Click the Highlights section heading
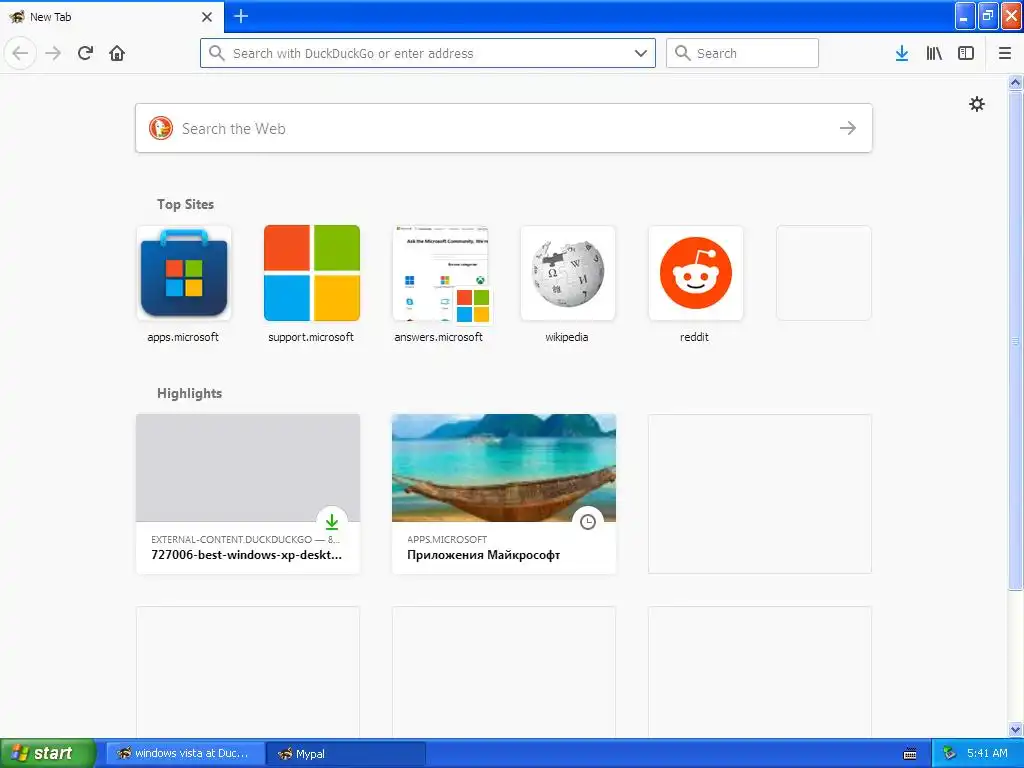1024x768 pixels. (x=189, y=393)
